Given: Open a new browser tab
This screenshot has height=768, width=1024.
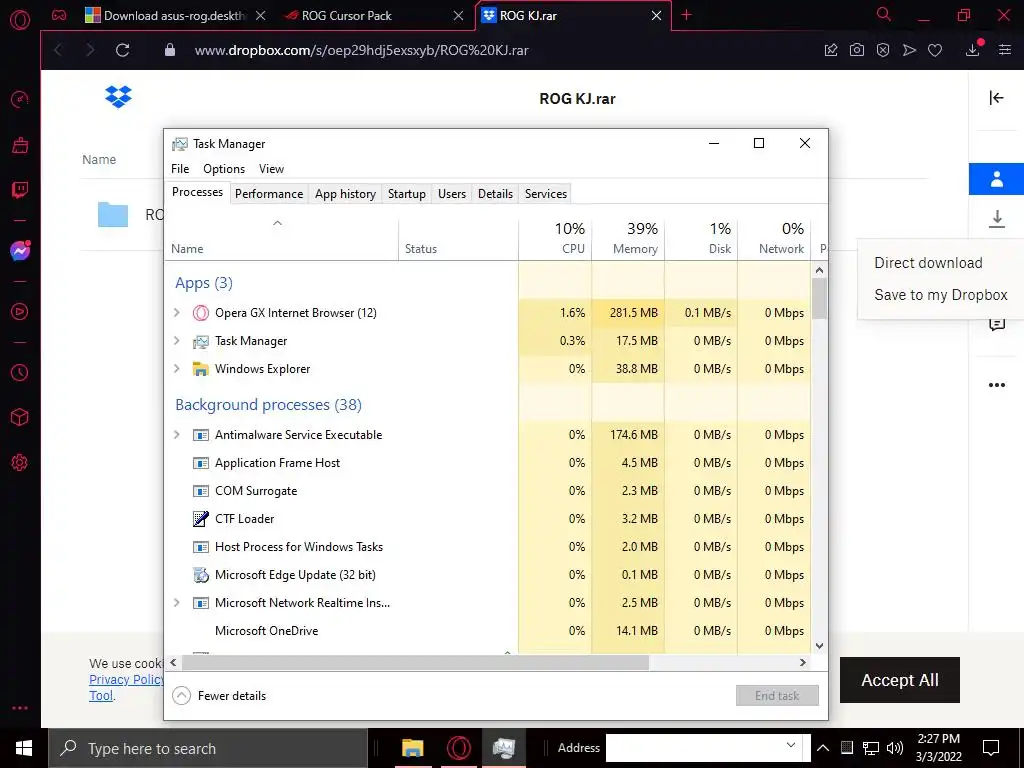Looking at the screenshot, I should 686,15.
